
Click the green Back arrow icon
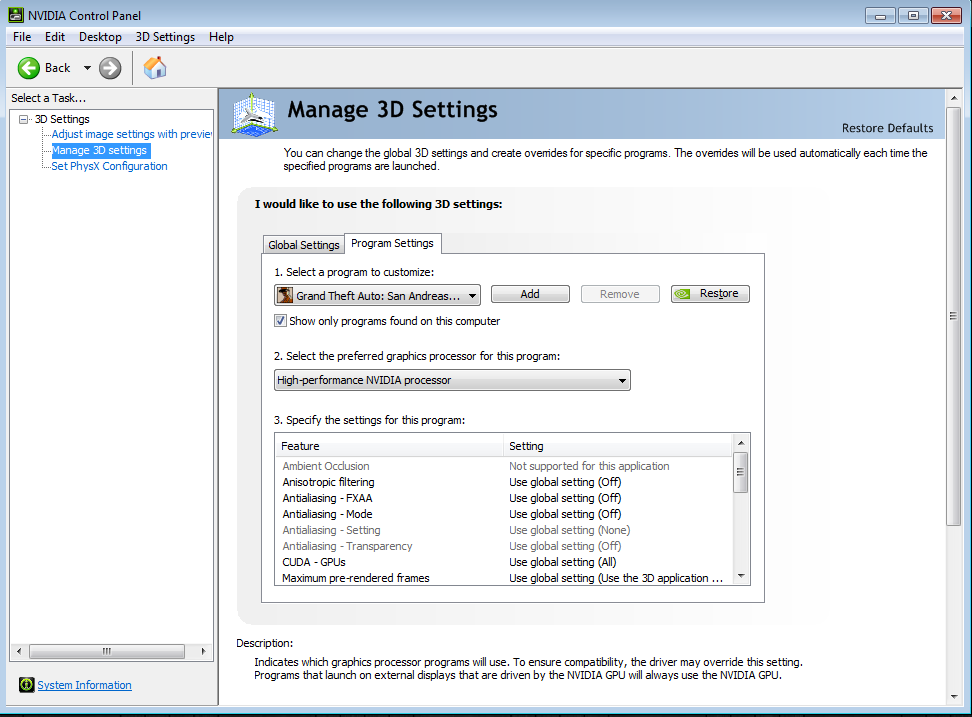point(29,68)
